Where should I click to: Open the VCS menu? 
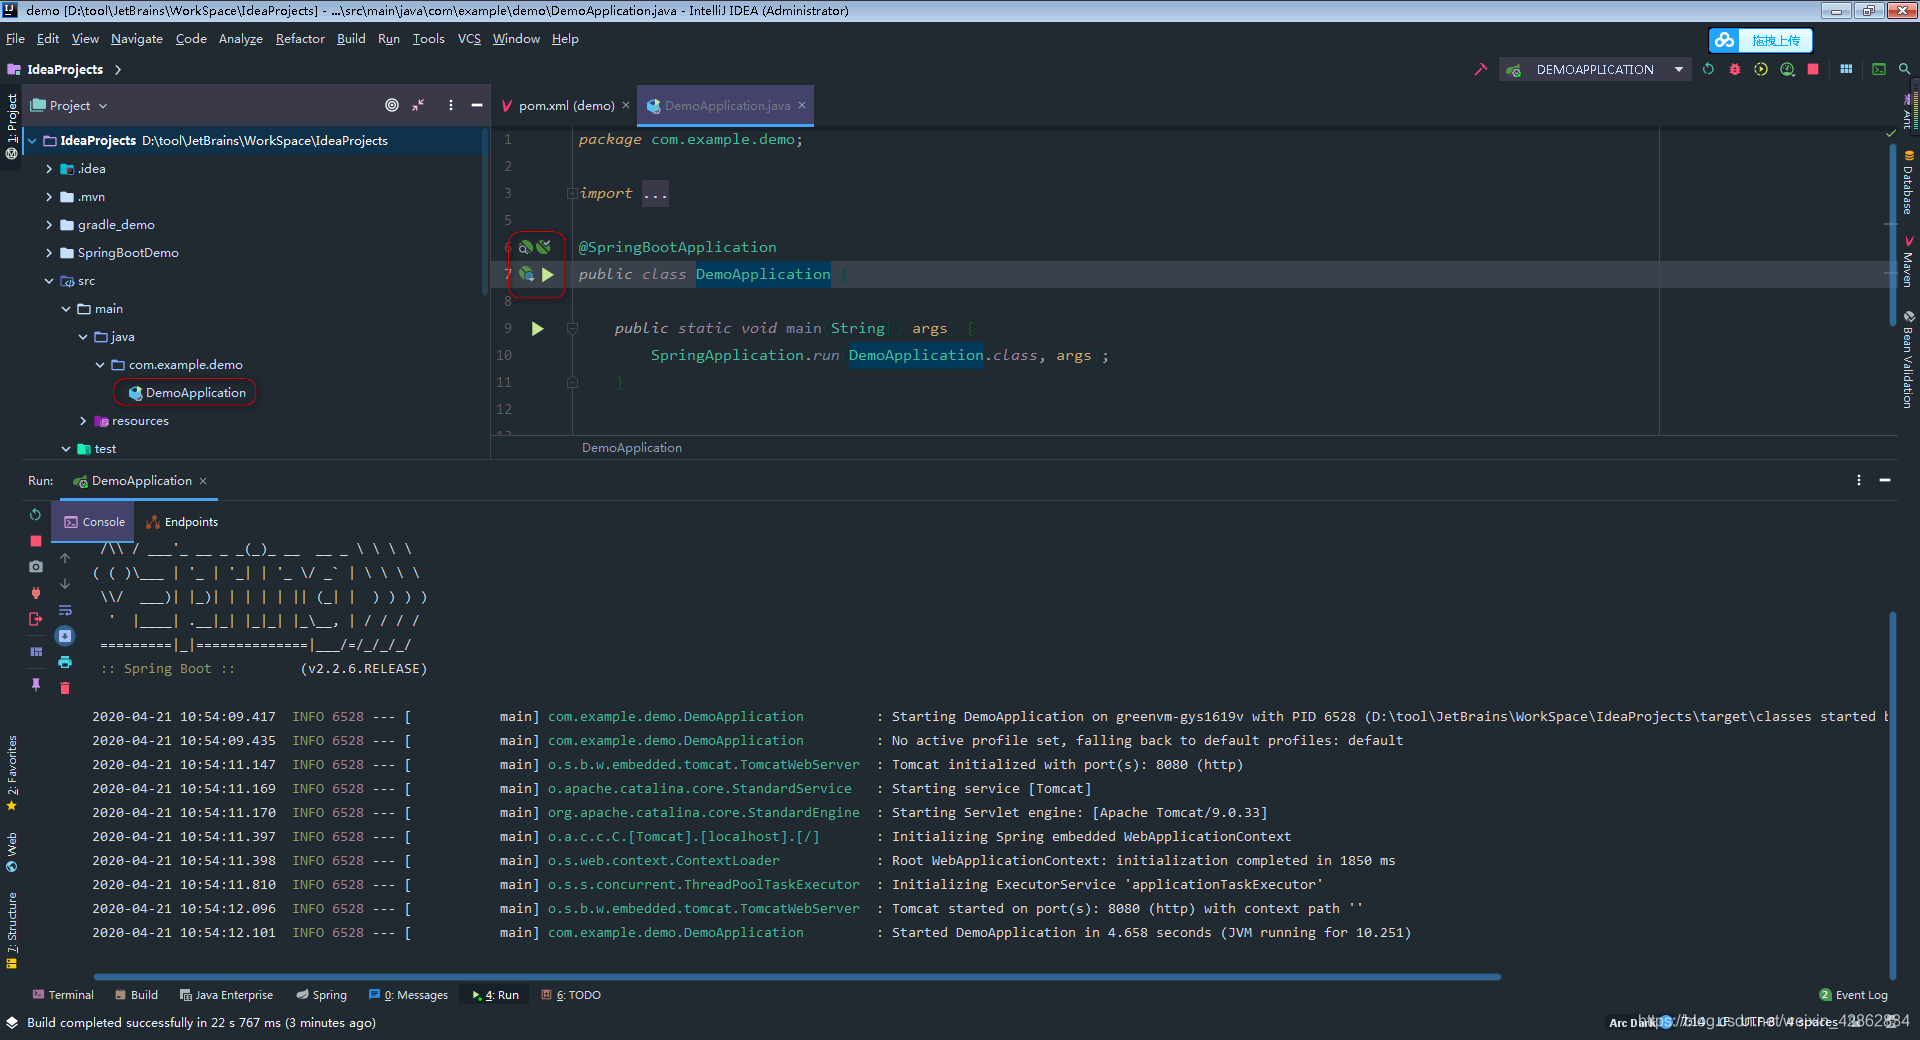coord(469,39)
